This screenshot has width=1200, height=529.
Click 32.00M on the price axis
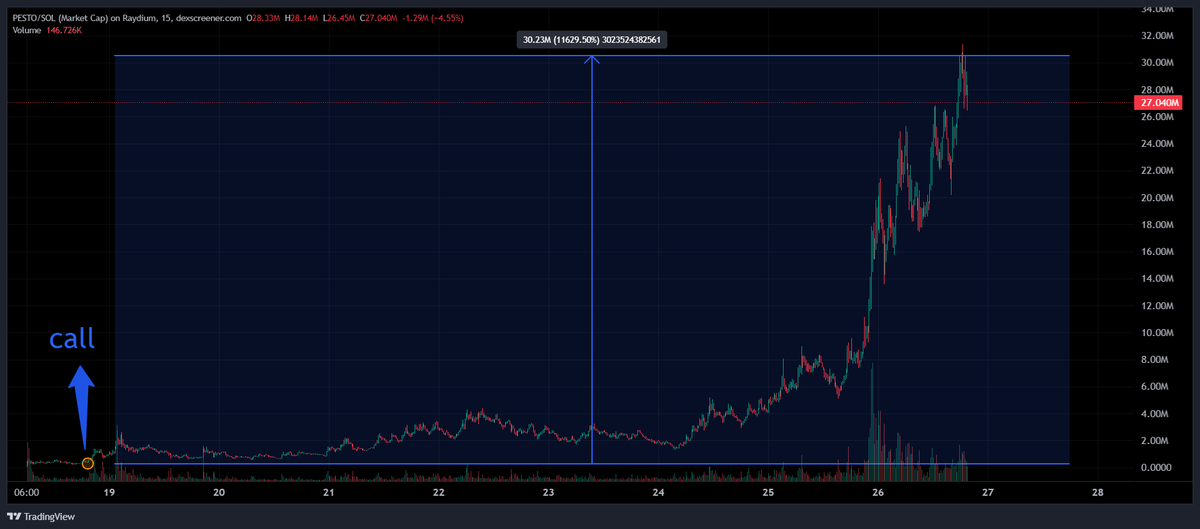1156,36
